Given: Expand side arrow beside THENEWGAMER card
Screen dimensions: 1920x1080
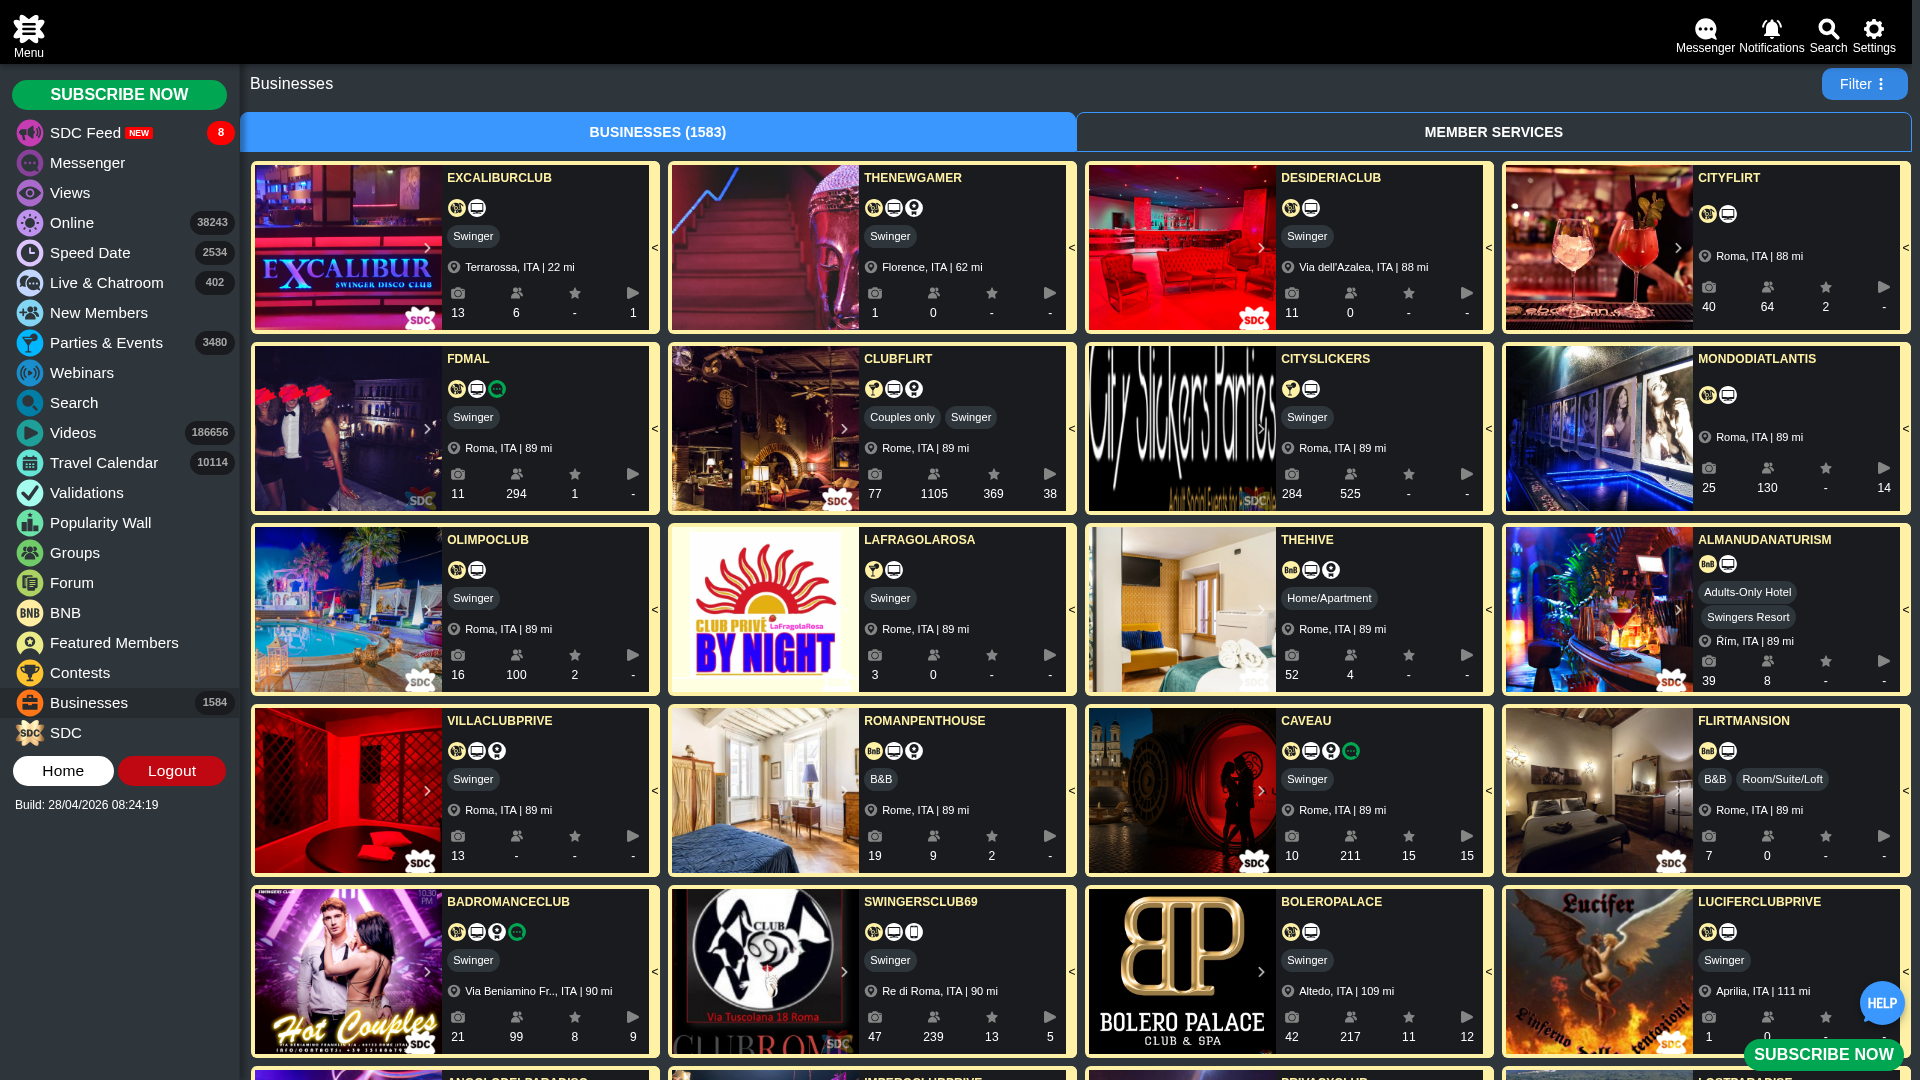Looking at the screenshot, I should pyautogui.click(x=1071, y=248).
